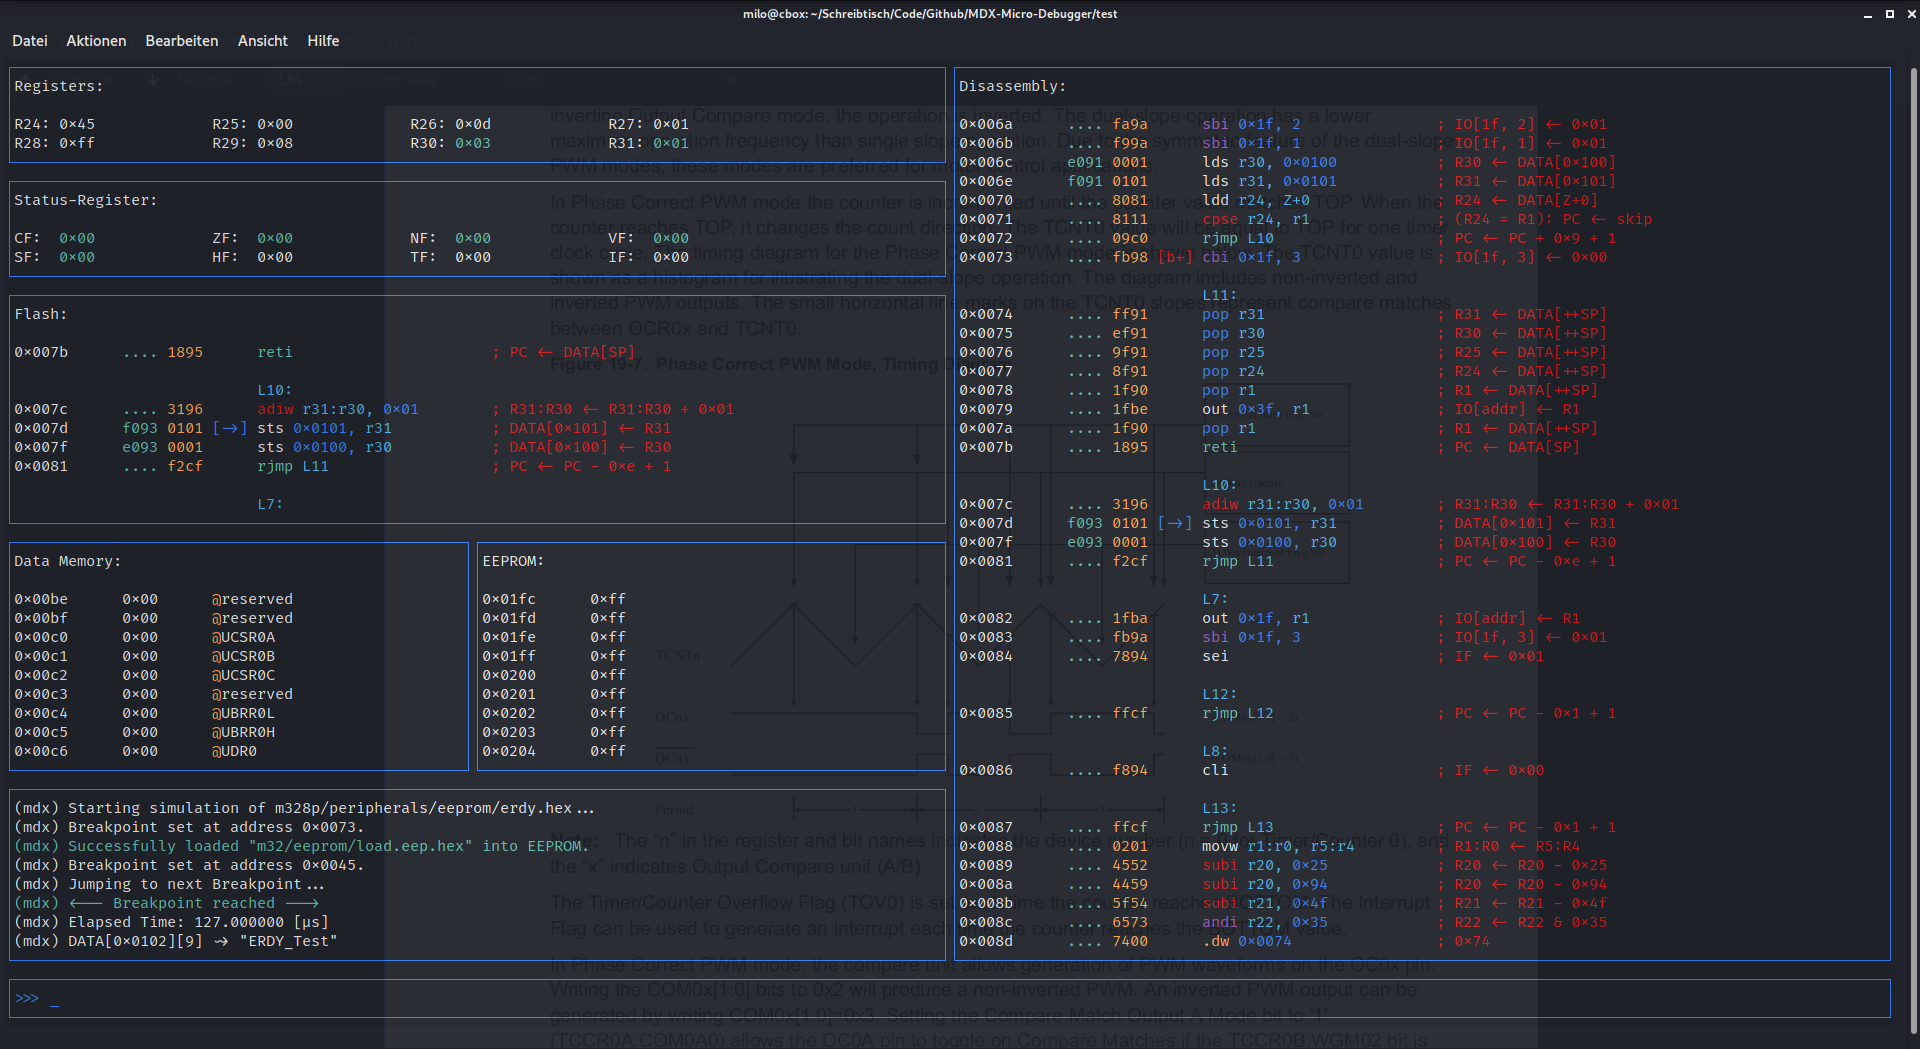The width and height of the screenshot is (1920, 1049).
Task: Select the L10: label in the Disassembly panel
Action: 1216,485
